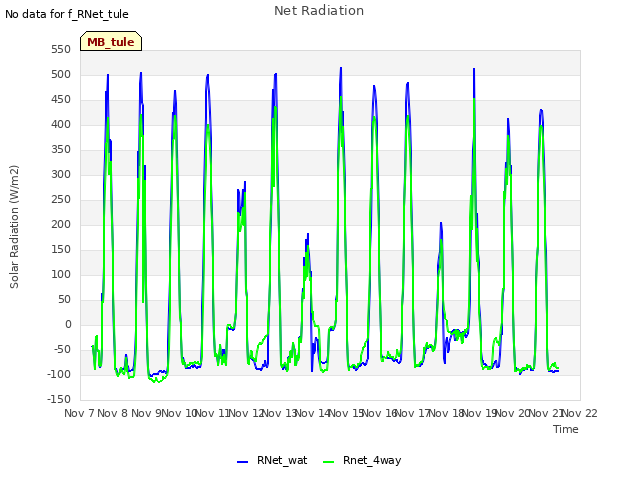This screenshot has height=480, width=640.
Task: Click the 100 y-axis tick label
Action: (x=61, y=274)
